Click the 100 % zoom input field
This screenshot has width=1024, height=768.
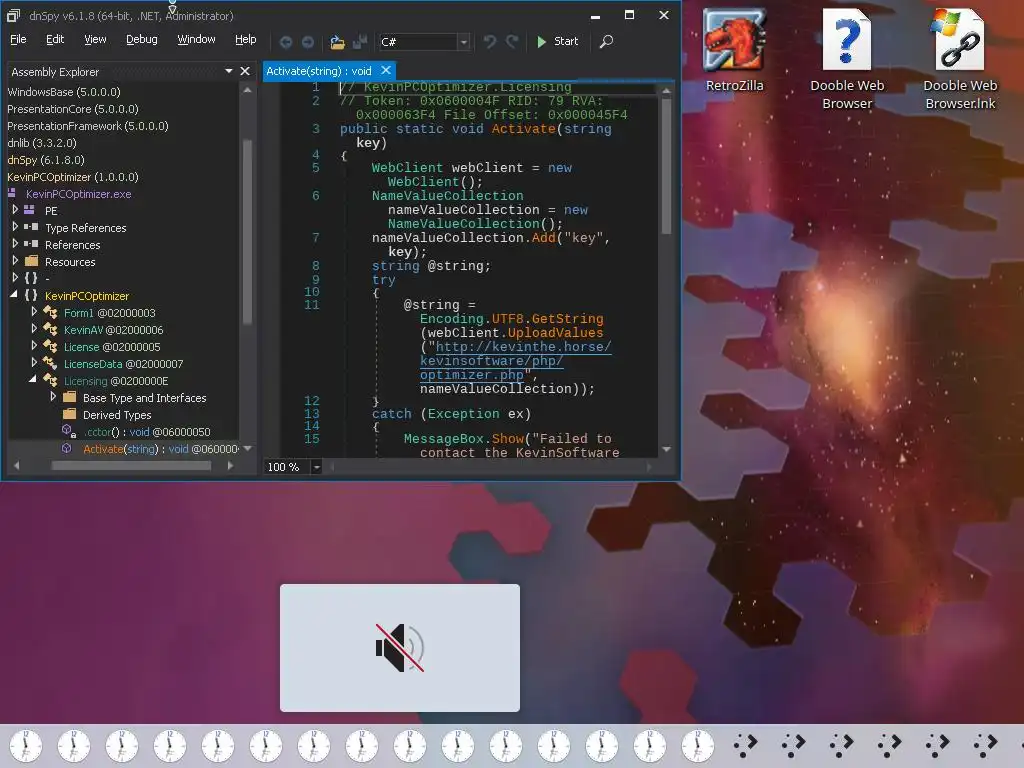[287, 467]
